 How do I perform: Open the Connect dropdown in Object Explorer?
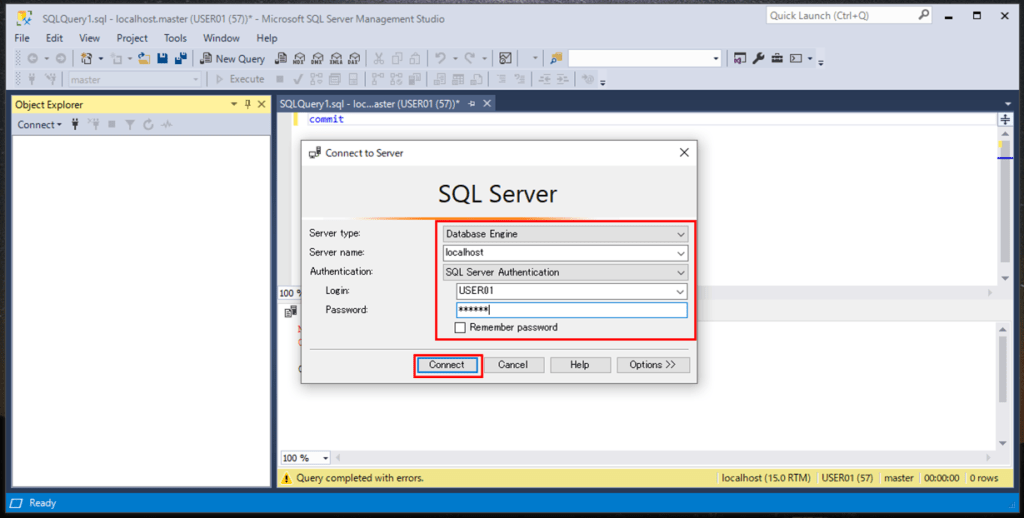pyautogui.click(x=39, y=124)
